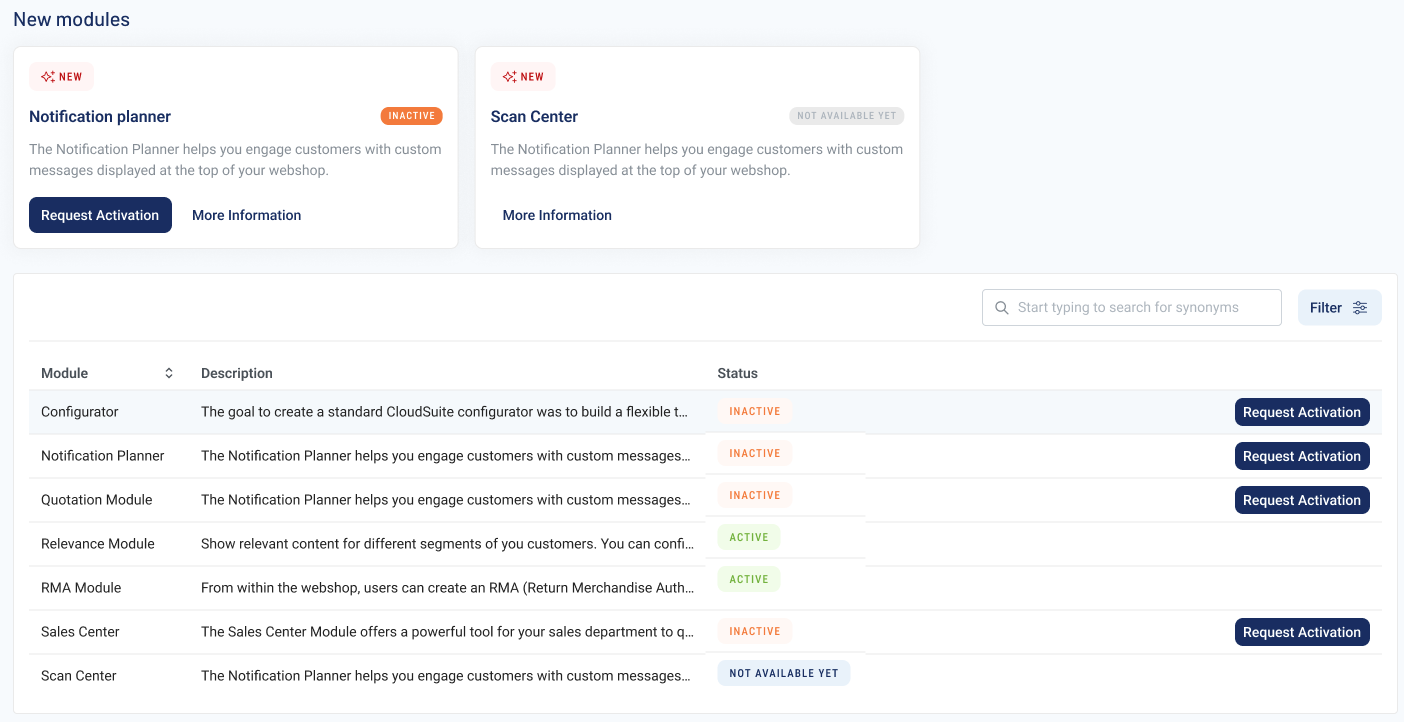This screenshot has width=1404, height=722.
Task: Click sparkle icon on Scan Center card
Action: tap(510, 77)
